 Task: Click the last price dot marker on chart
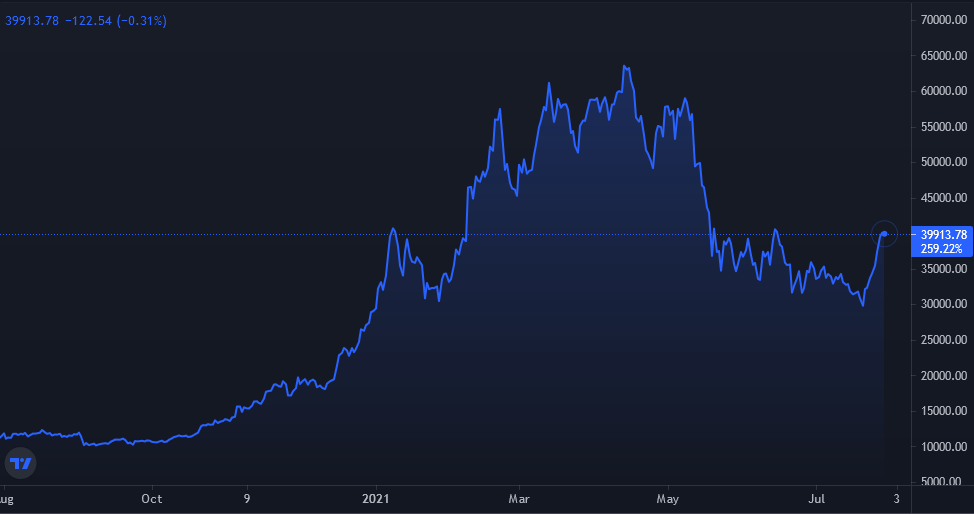point(884,234)
